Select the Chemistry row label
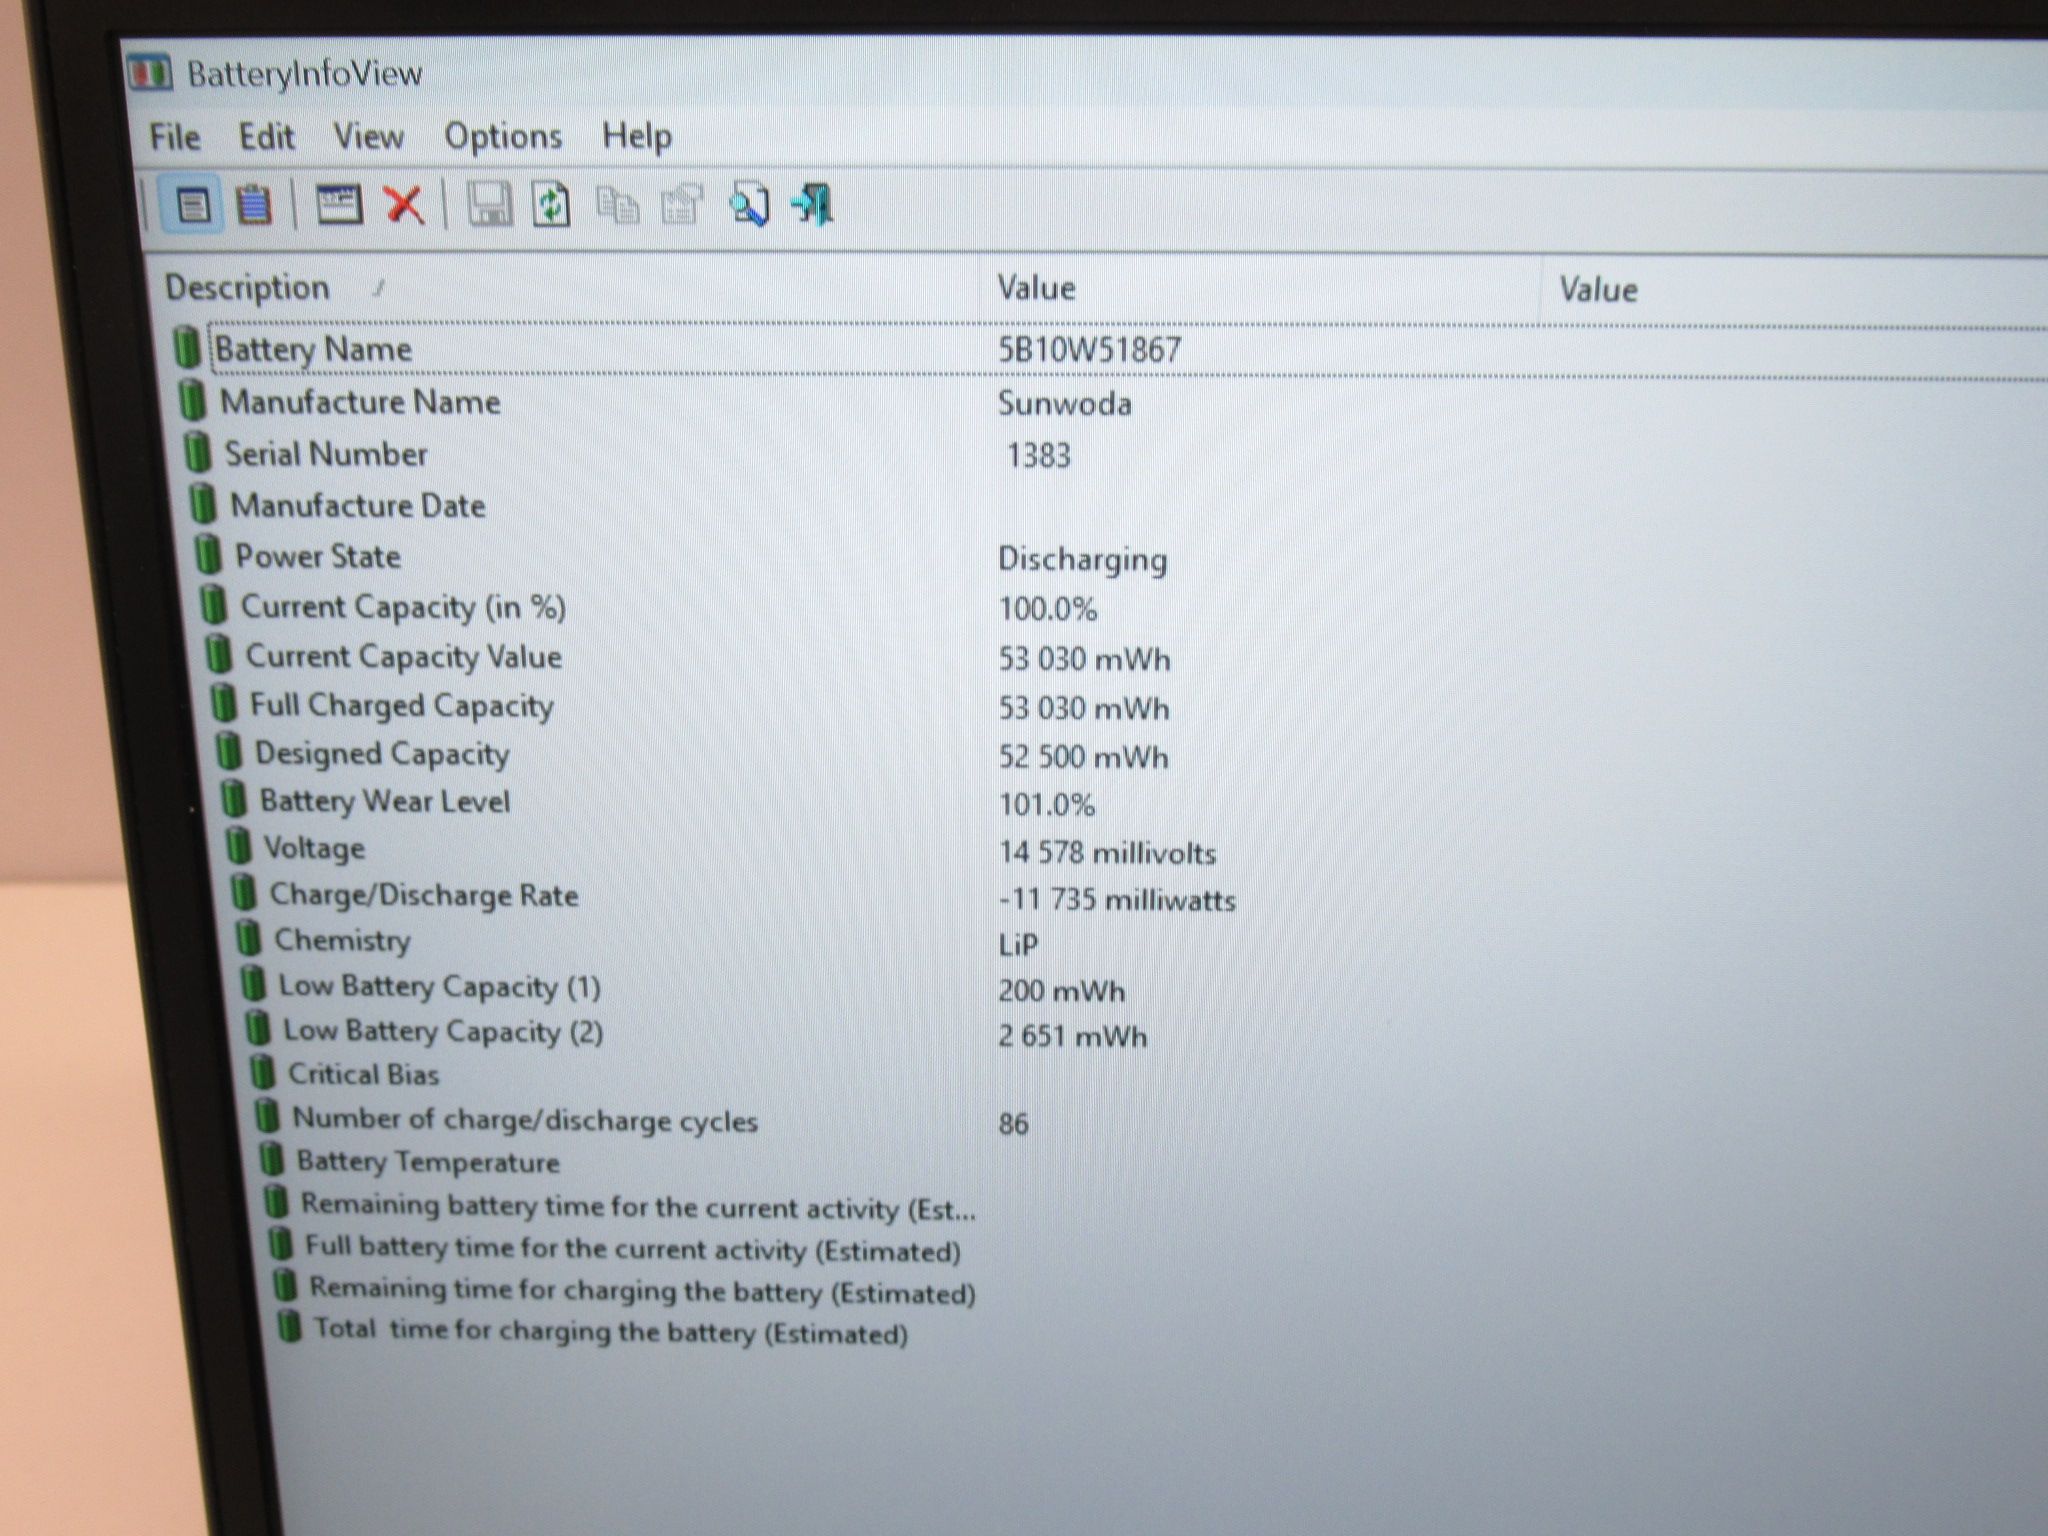This screenshot has height=1536, width=2048. [x=342, y=940]
